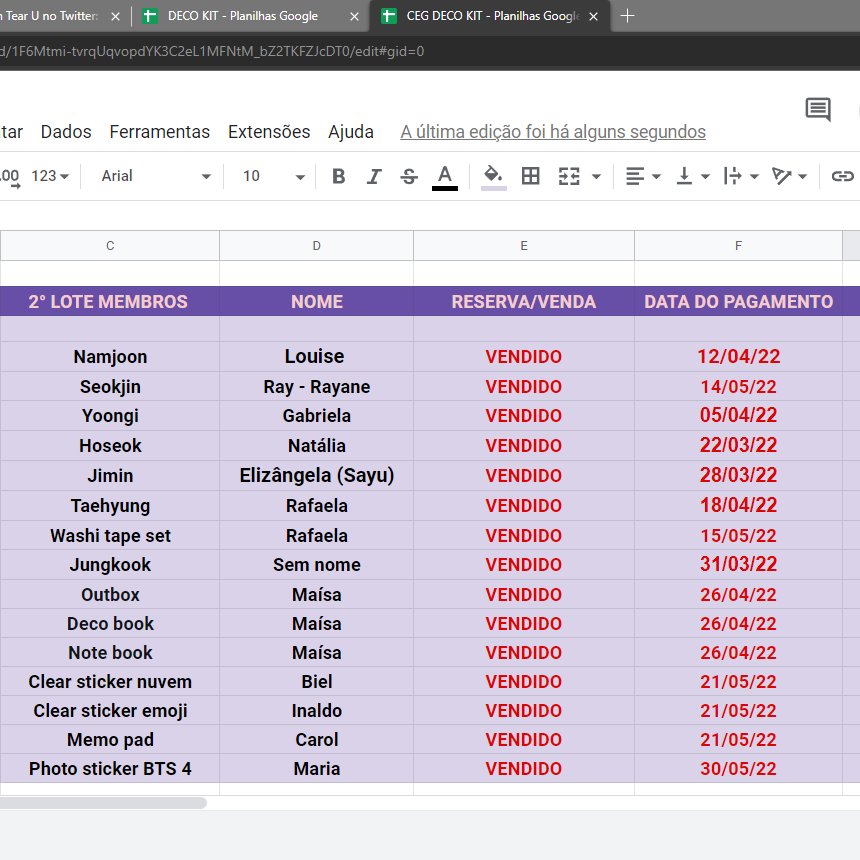Select column D header

click(x=316, y=246)
